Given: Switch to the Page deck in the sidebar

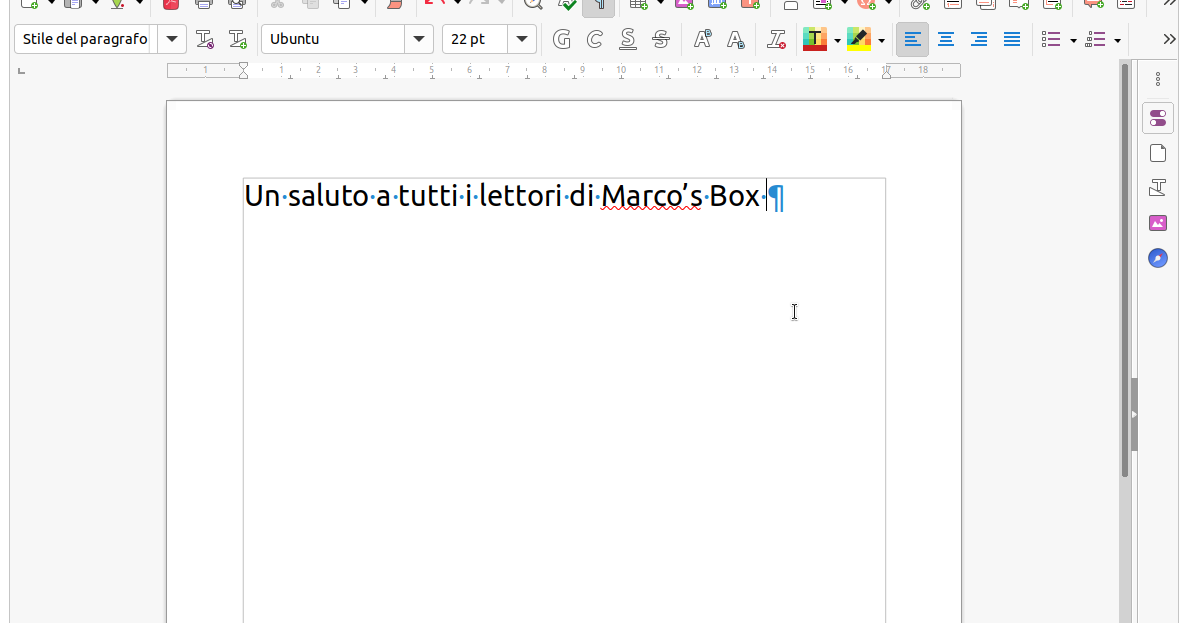Looking at the screenshot, I should [x=1157, y=152].
